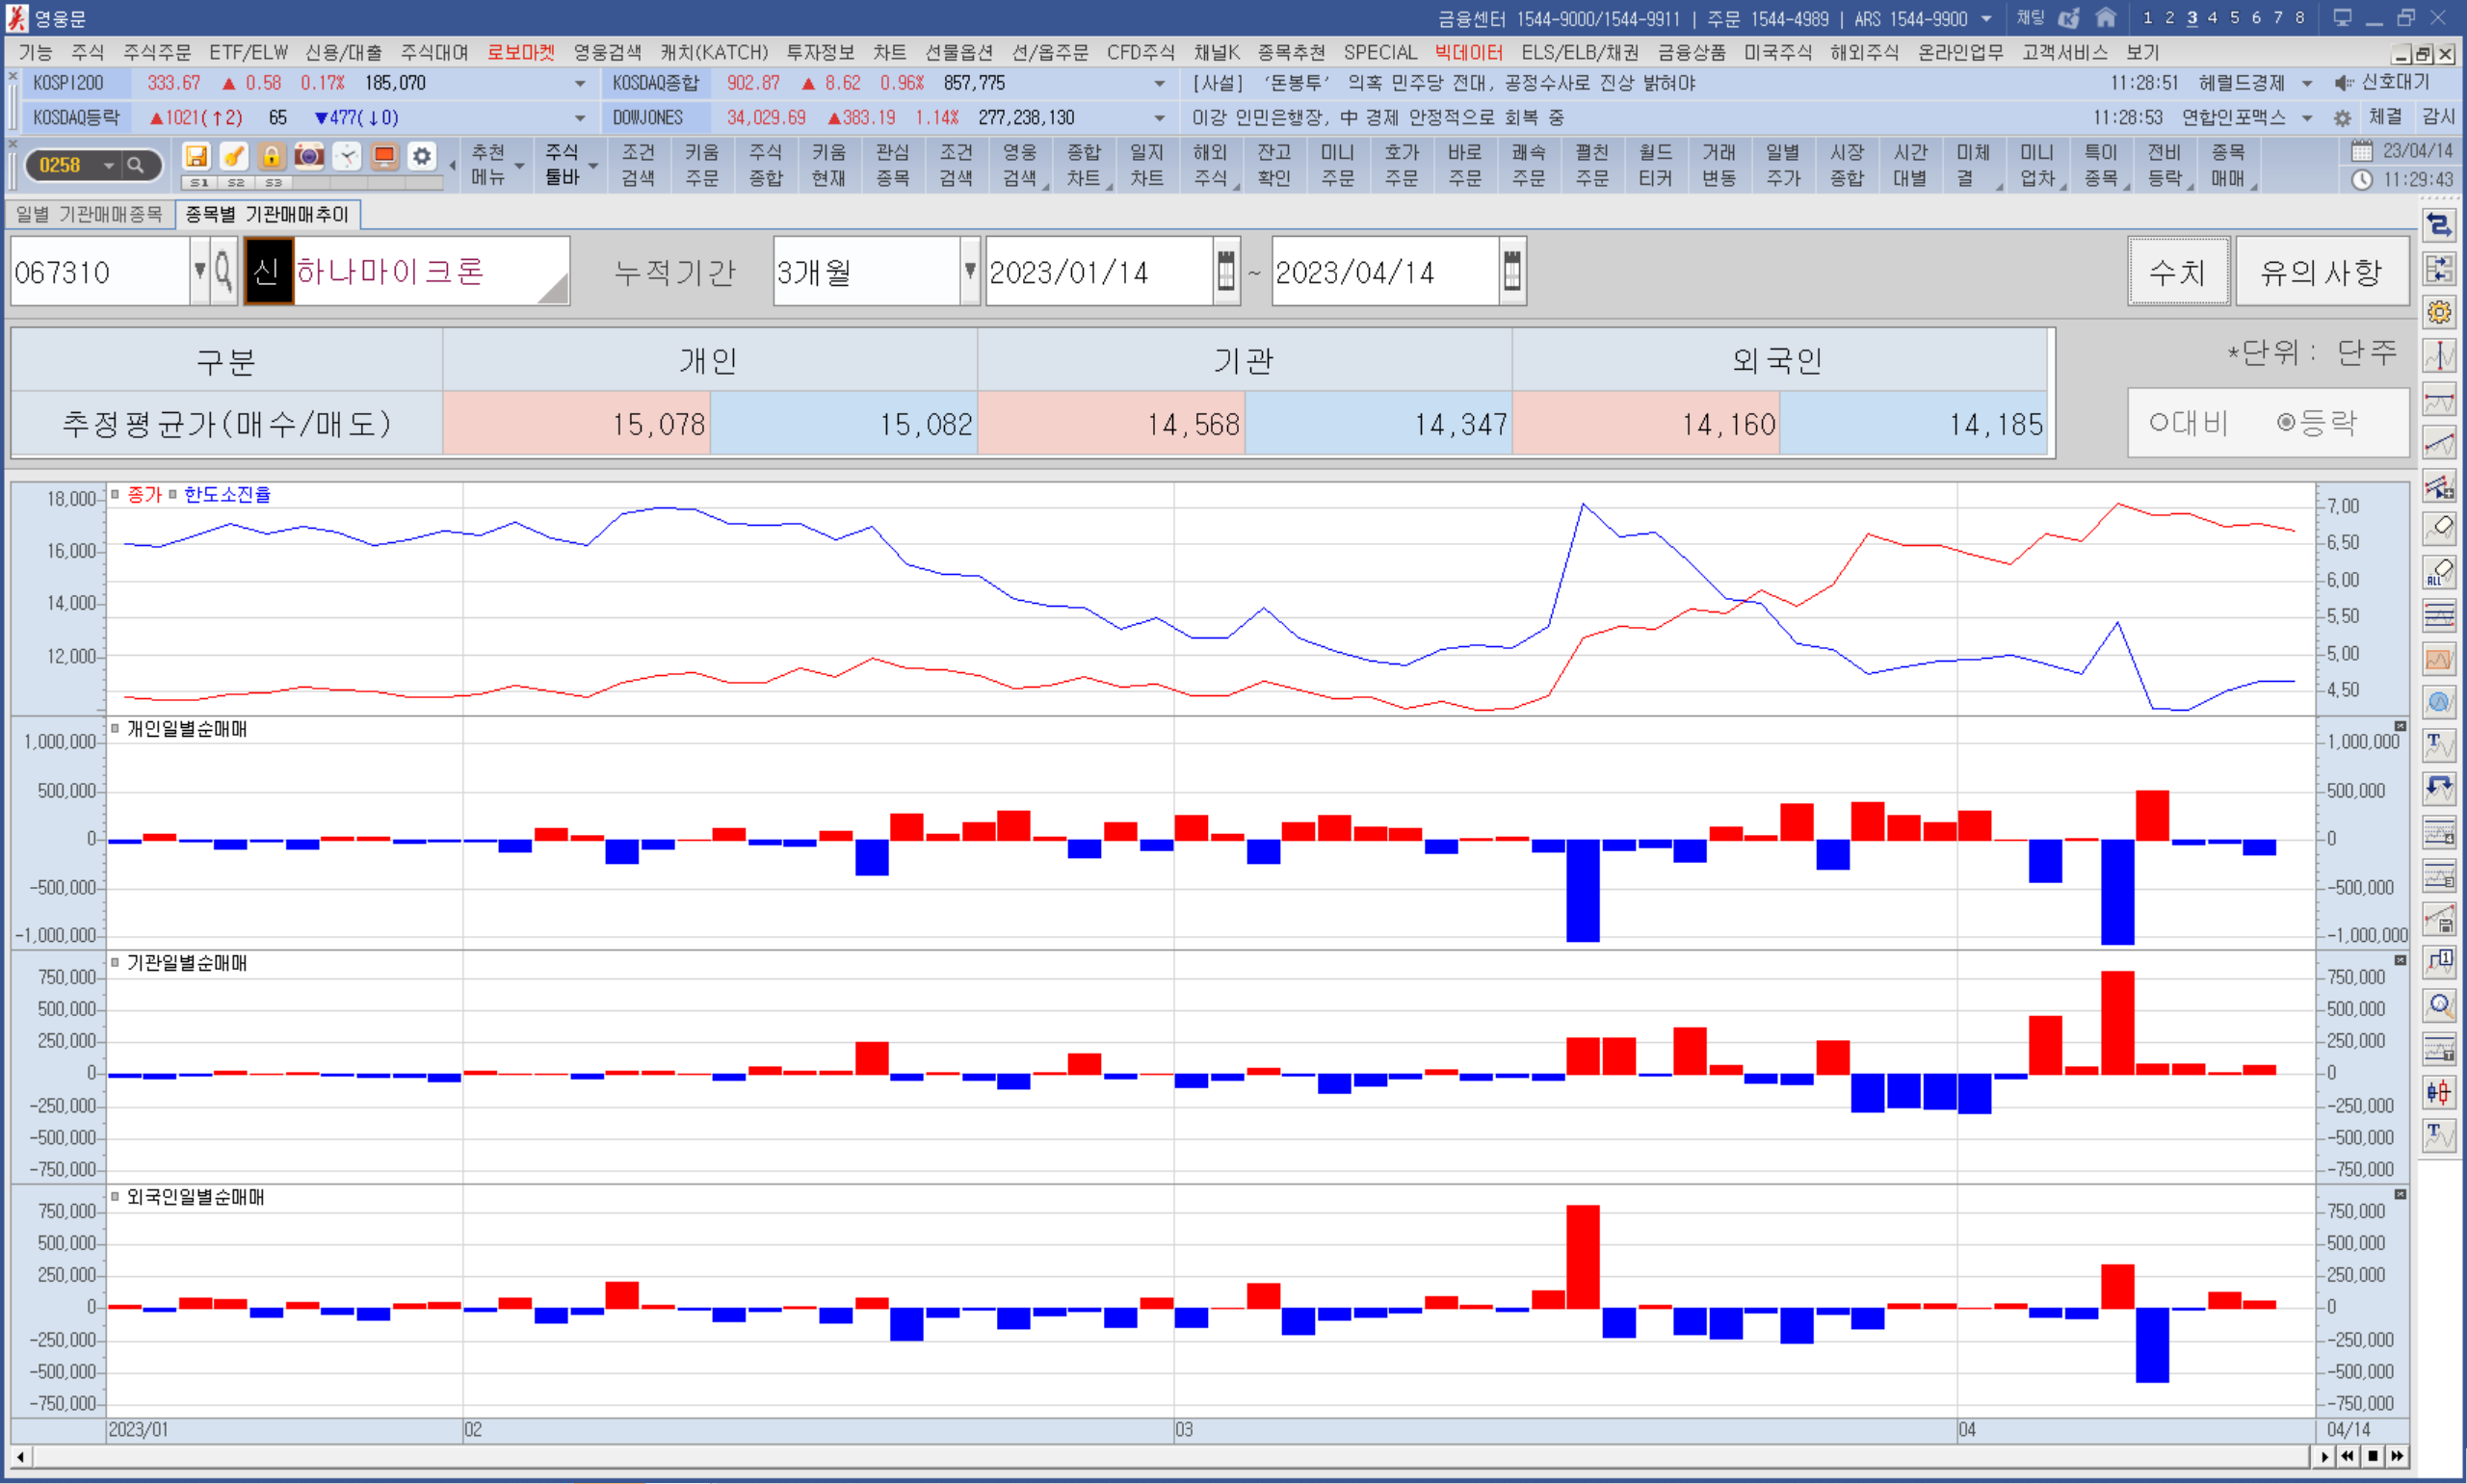Select the 대비 radio option
Viewport: 2467px width, 1484px height.
tap(2159, 423)
